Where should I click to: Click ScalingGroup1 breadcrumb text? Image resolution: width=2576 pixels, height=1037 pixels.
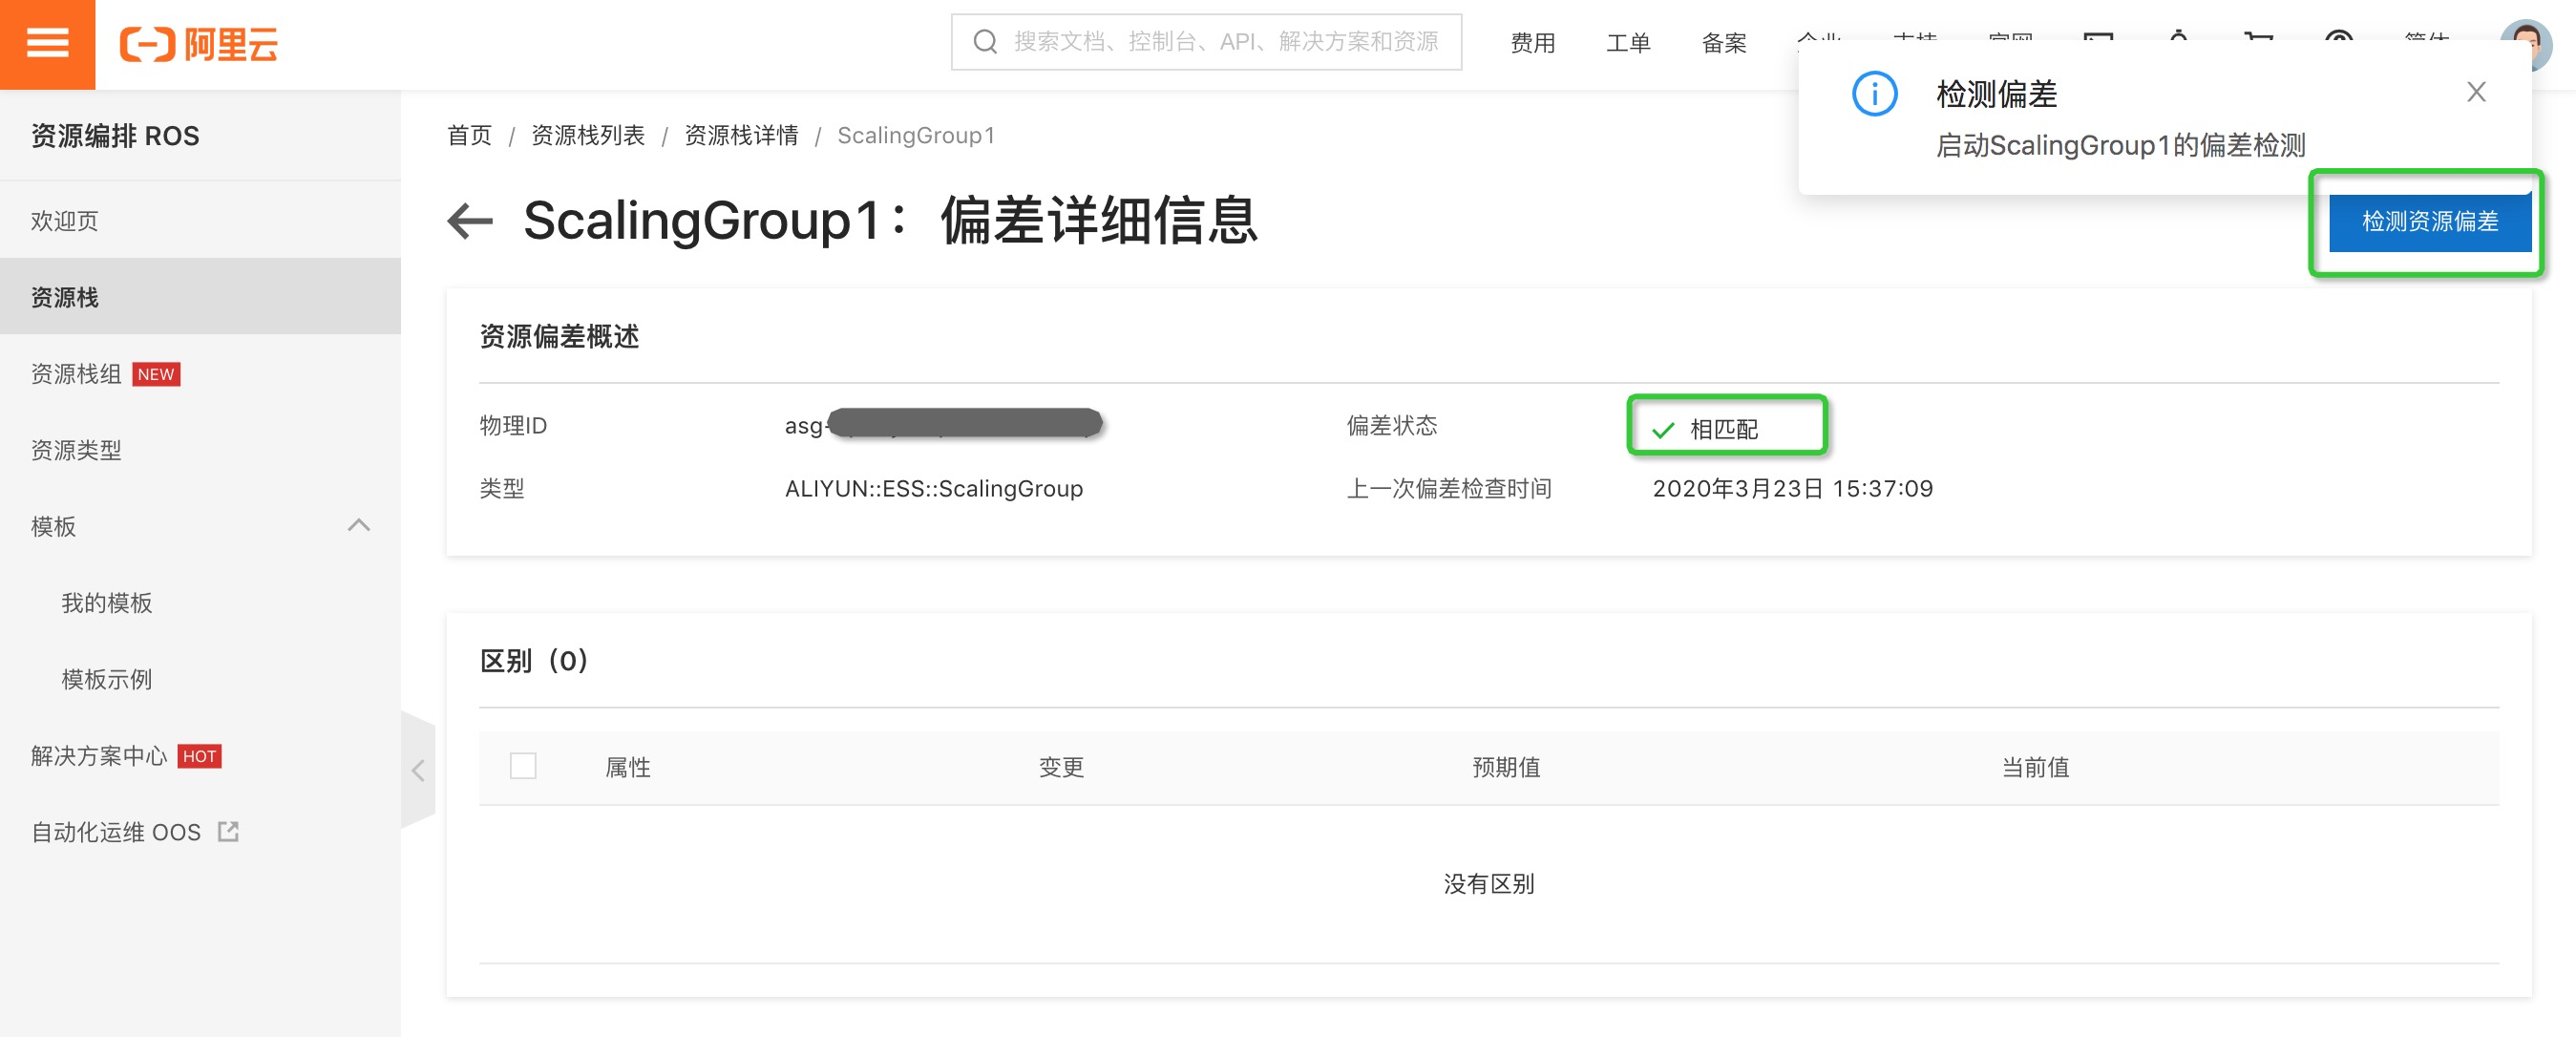916,135
